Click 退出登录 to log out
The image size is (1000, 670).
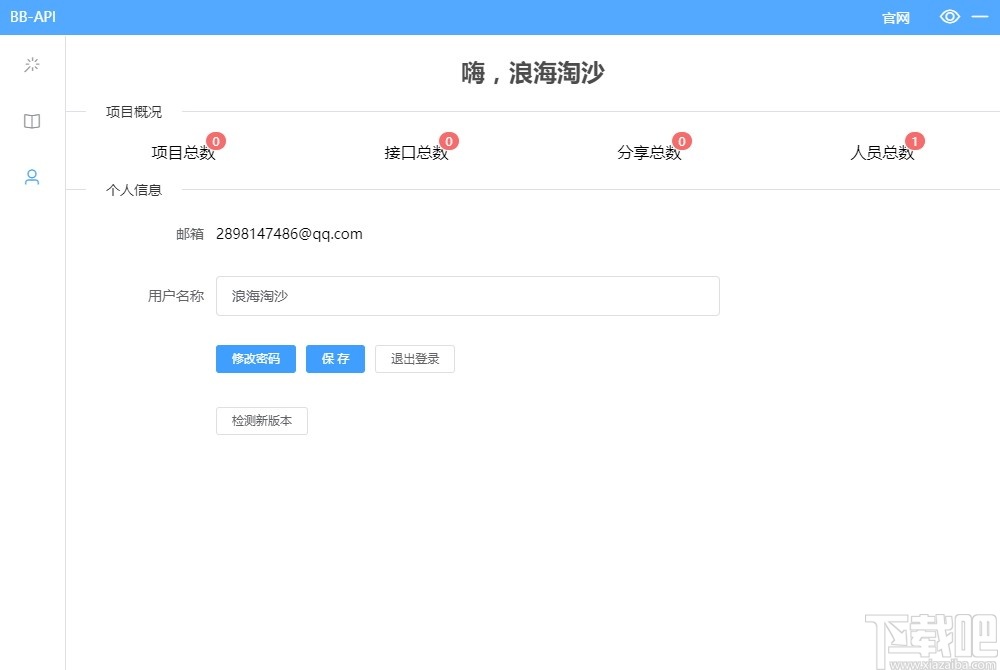pos(414,358)
